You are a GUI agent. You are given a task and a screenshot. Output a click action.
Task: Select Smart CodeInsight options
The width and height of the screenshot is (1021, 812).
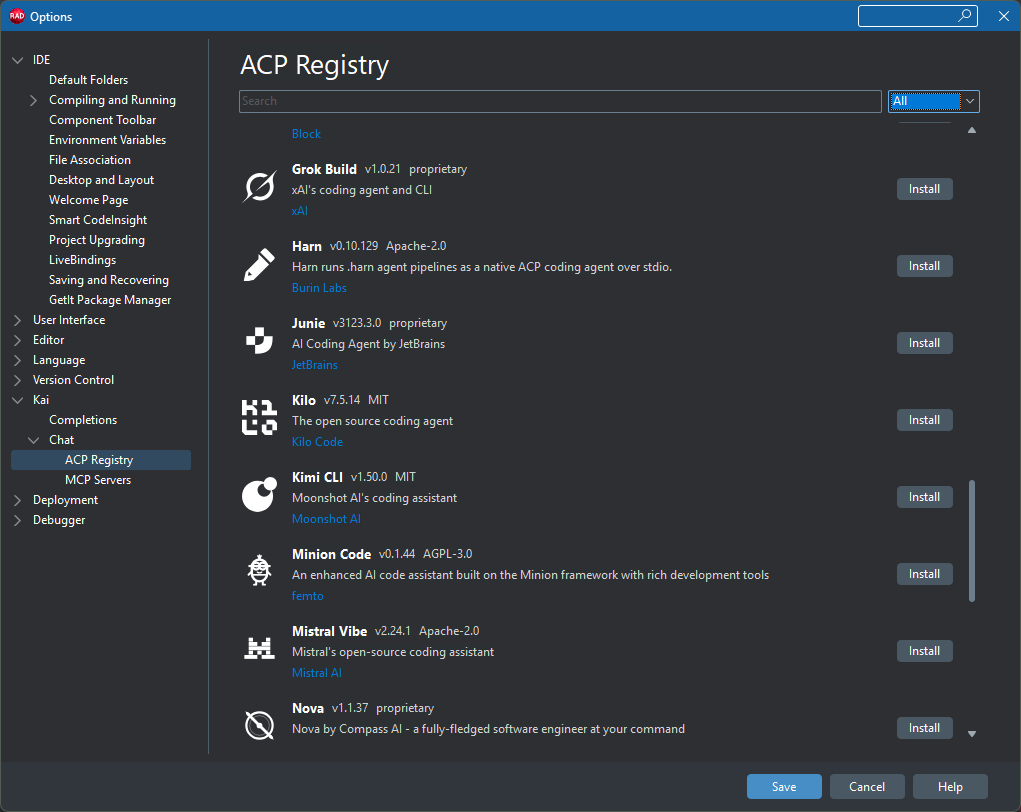point(98,220)
